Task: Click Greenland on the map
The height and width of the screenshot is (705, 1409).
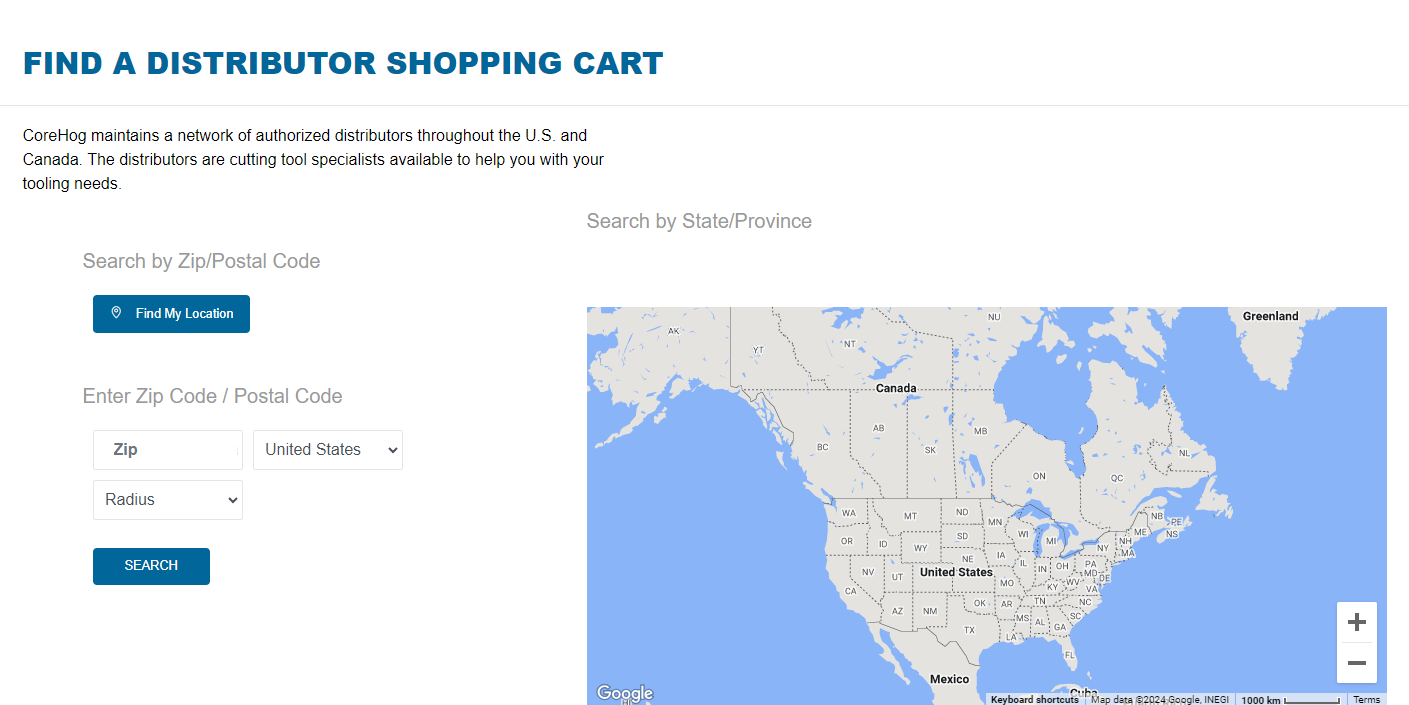Action: [x=1269, y=315]
